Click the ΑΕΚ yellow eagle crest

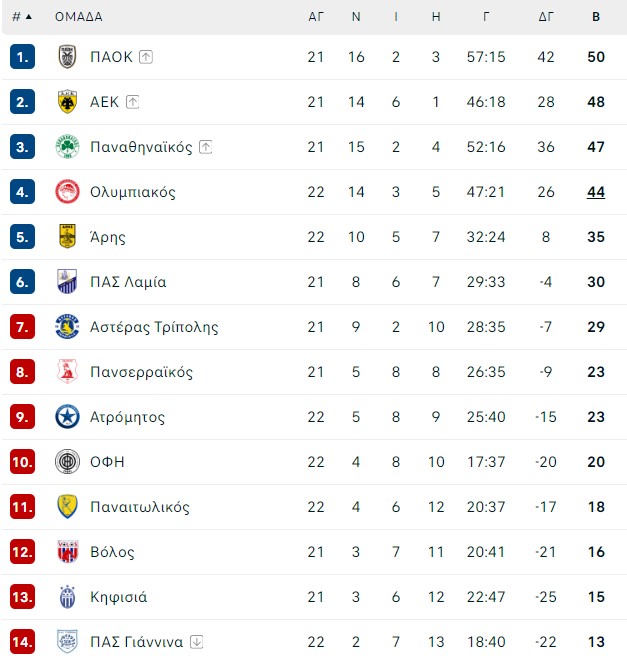[67, 102]
